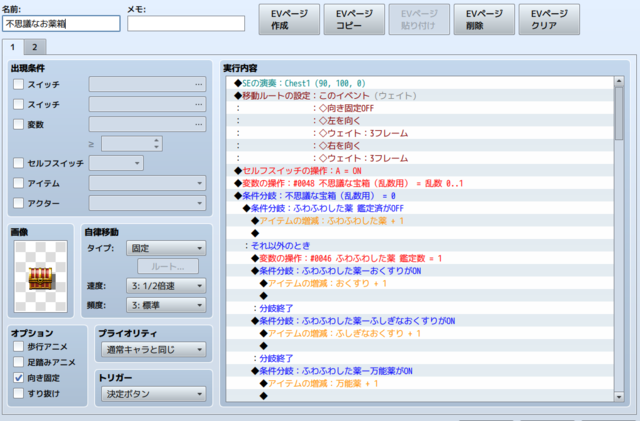The width and height of the screenshot is (640, 421).
Task: Select the ◇右を向く row
Action: [420, 146]
